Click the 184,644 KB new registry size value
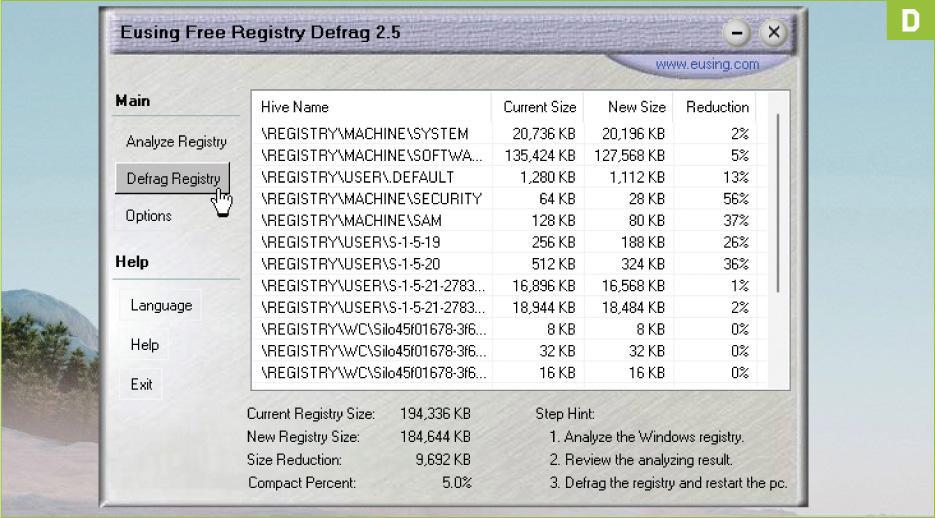 (435, 436)
